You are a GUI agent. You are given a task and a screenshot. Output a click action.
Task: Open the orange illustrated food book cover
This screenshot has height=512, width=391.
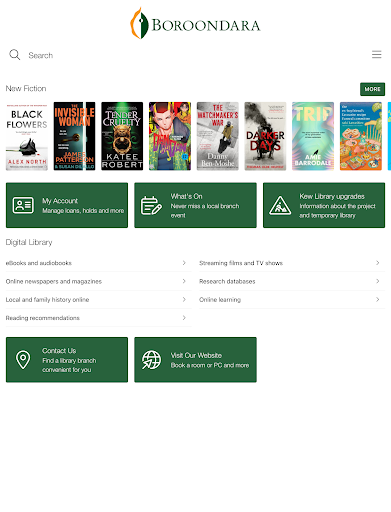point(361,136)
